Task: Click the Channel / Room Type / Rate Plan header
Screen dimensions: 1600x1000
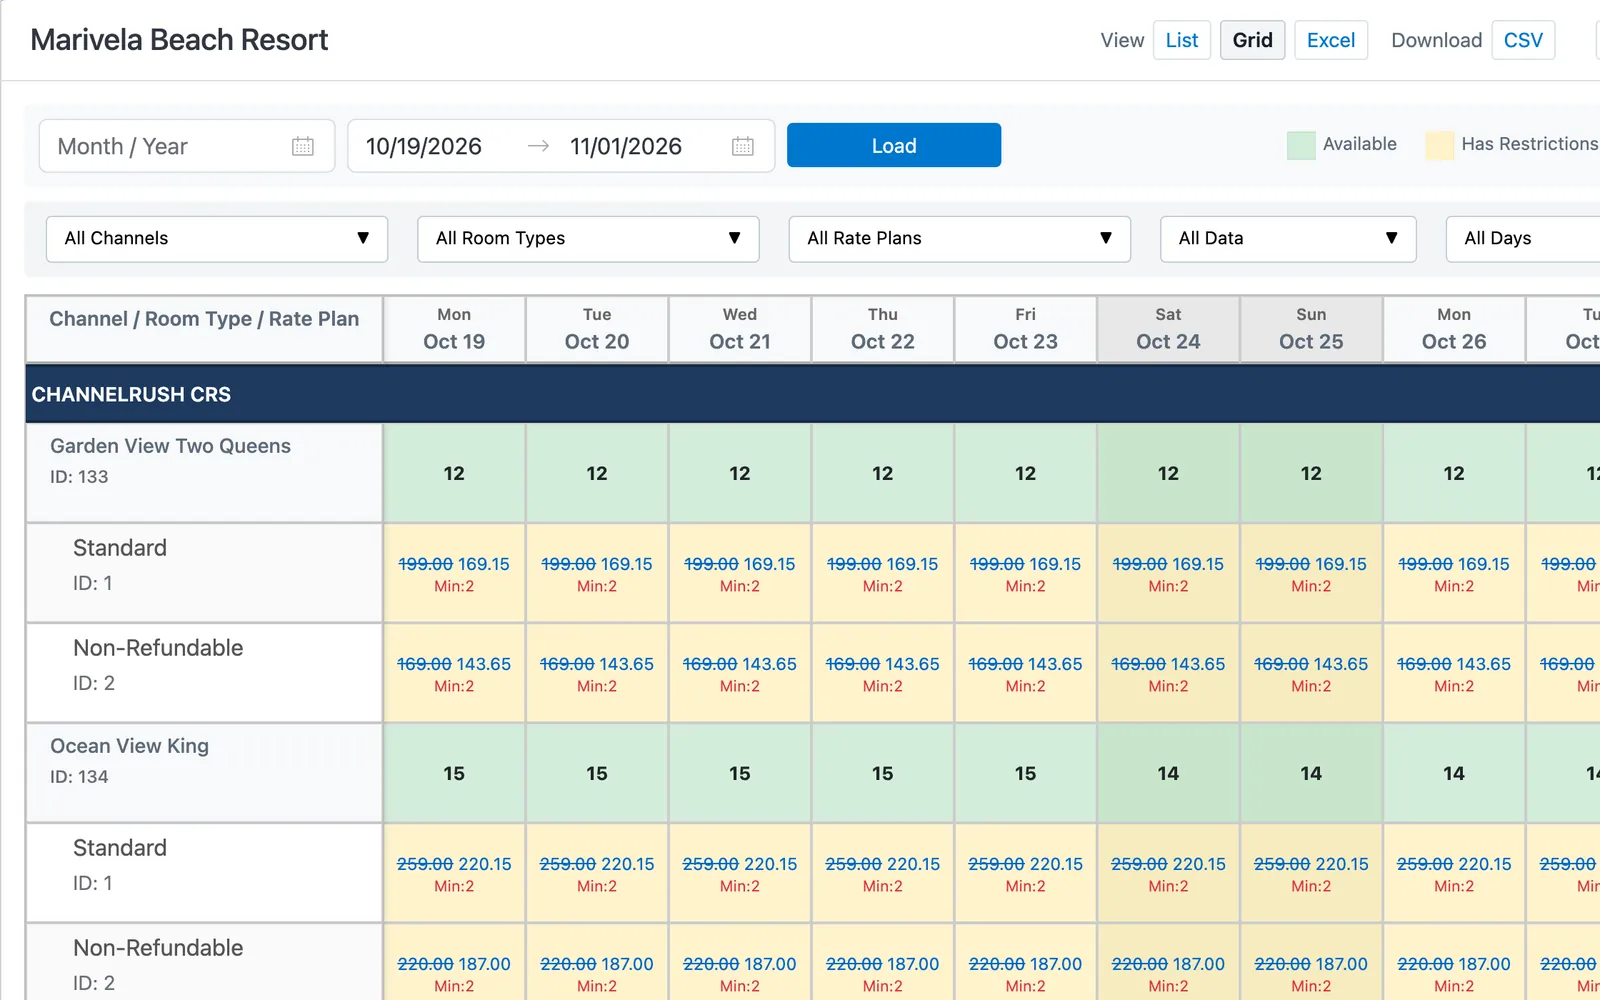Action: [x=204, y=329]
